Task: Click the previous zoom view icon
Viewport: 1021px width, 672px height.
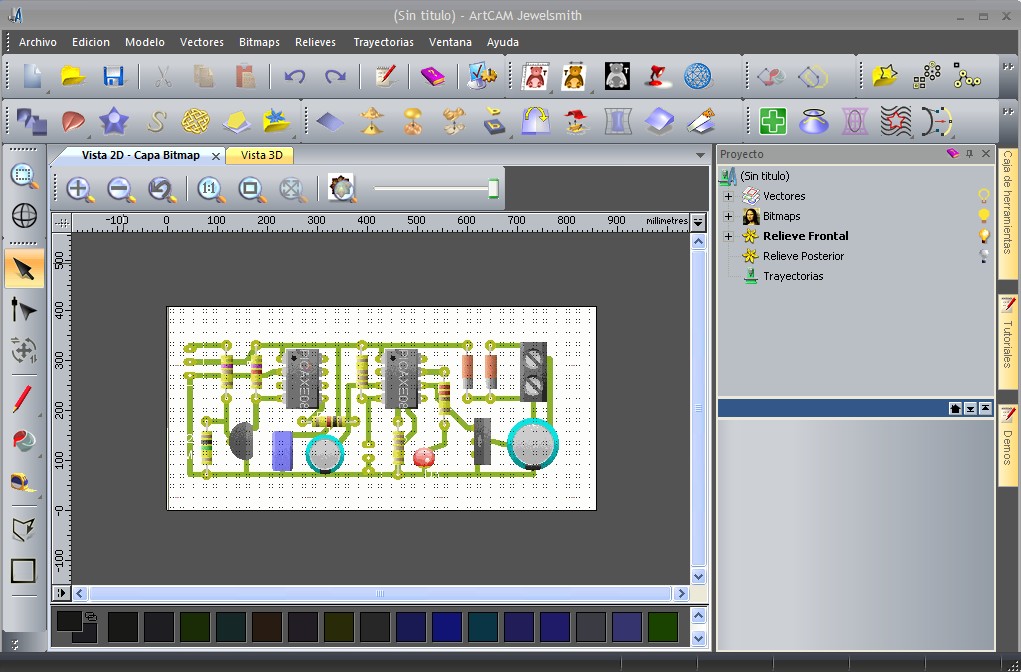Action: 161,189
